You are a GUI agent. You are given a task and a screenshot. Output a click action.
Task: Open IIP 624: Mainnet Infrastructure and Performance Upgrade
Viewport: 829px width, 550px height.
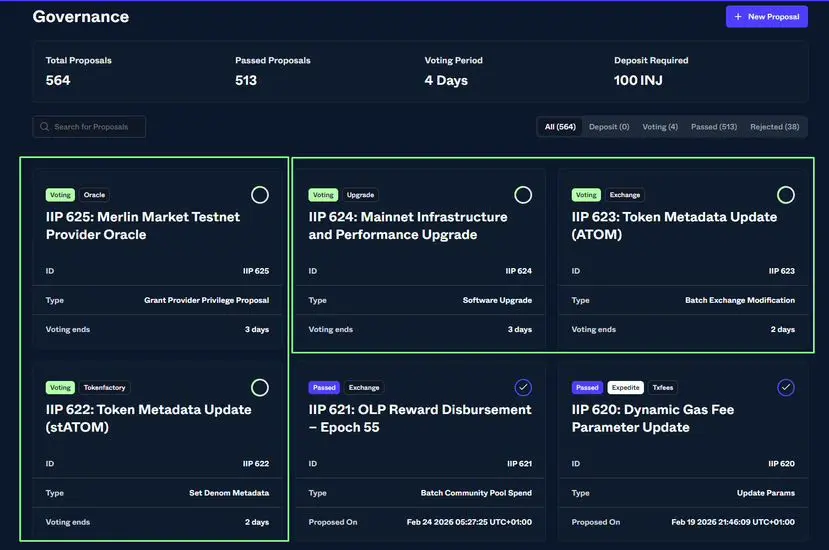coord(408,226)
